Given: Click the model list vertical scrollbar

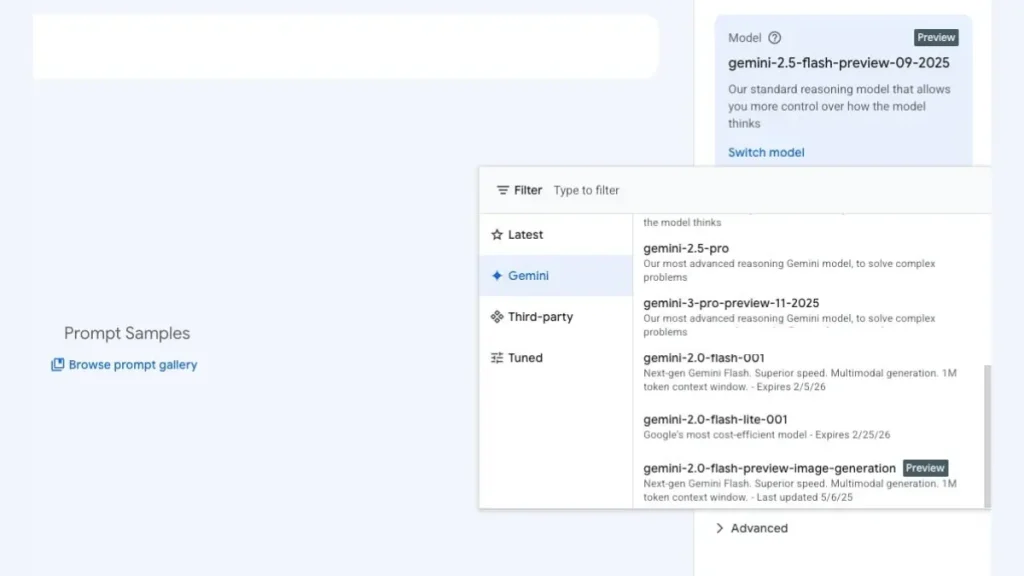Looking at the screenshot, I should 985,435.
